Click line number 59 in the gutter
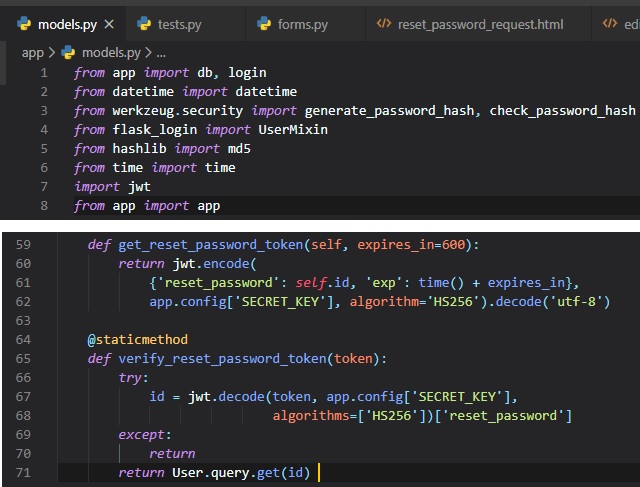This screenshot has width=640, height=487. (24, 244)
